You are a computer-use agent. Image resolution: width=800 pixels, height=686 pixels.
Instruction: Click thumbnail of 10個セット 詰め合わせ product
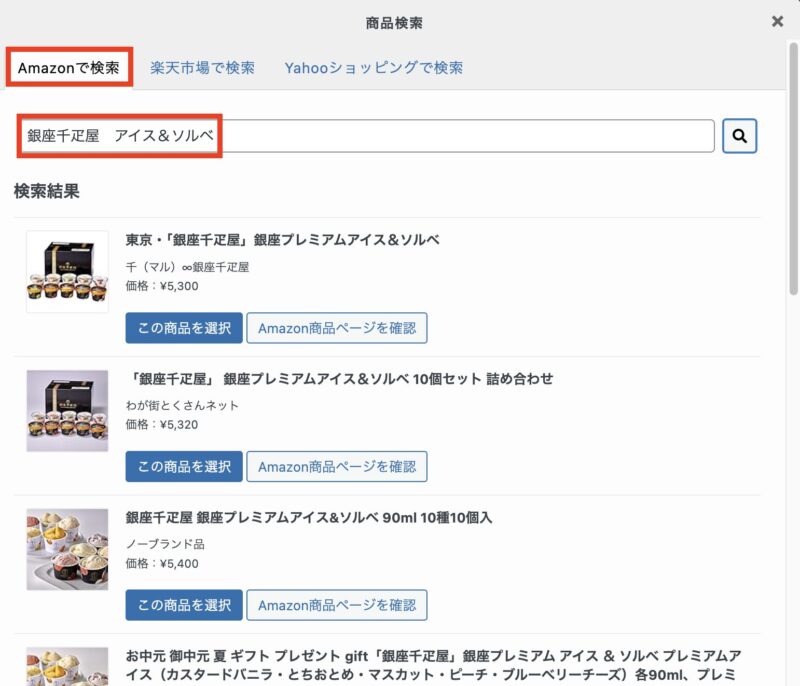[67, 411]
